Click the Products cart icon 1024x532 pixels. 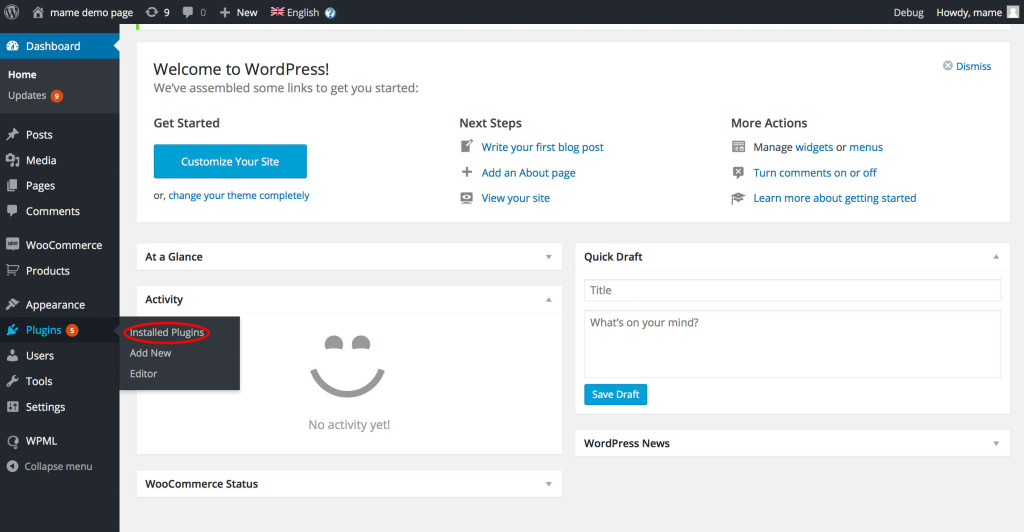coord(12,270)
